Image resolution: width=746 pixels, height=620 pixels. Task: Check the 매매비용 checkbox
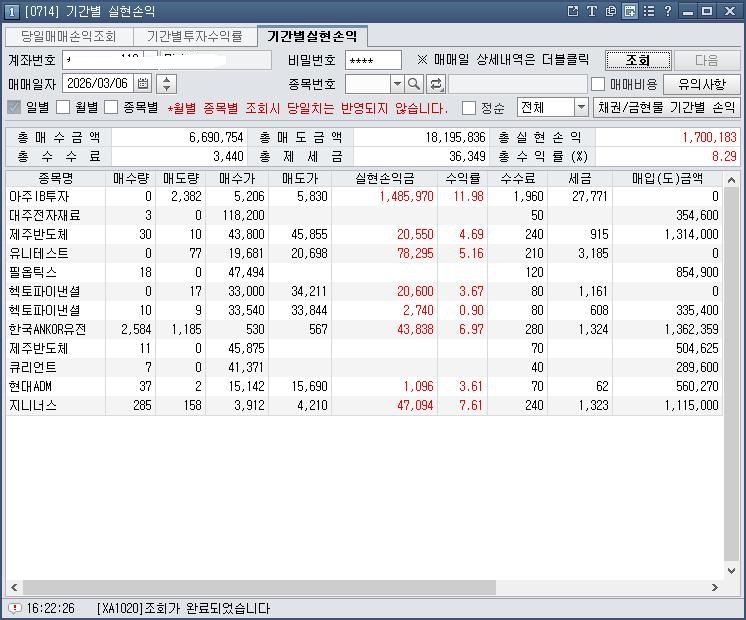click(x=598, y=84)
